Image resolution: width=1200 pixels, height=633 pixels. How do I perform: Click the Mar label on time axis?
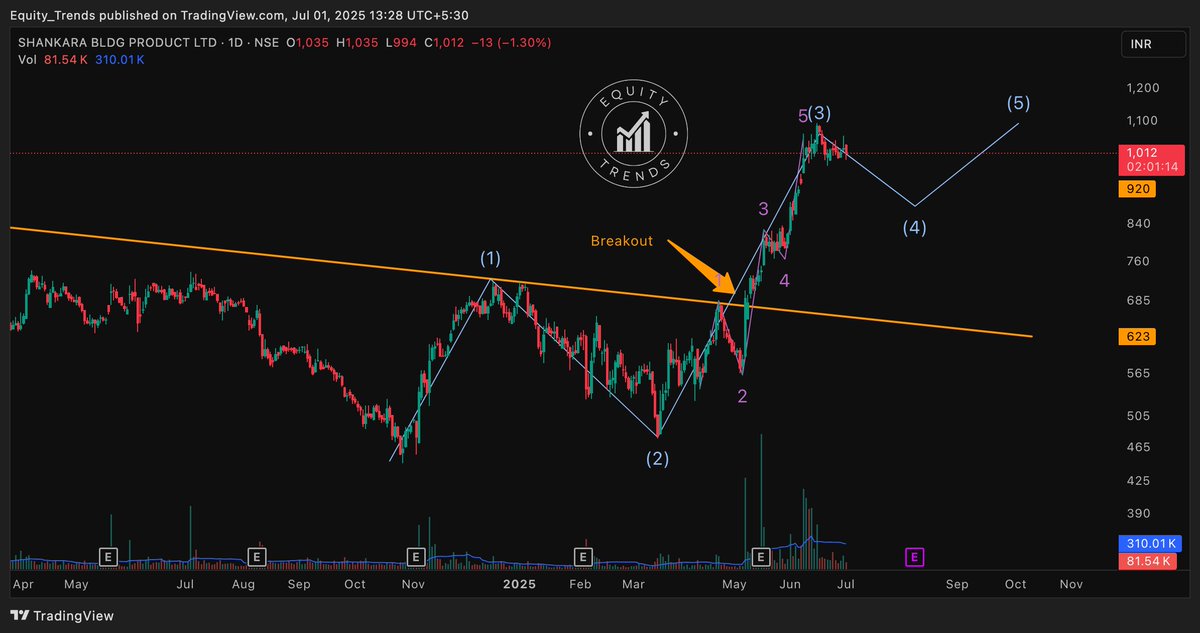[632, 583]
